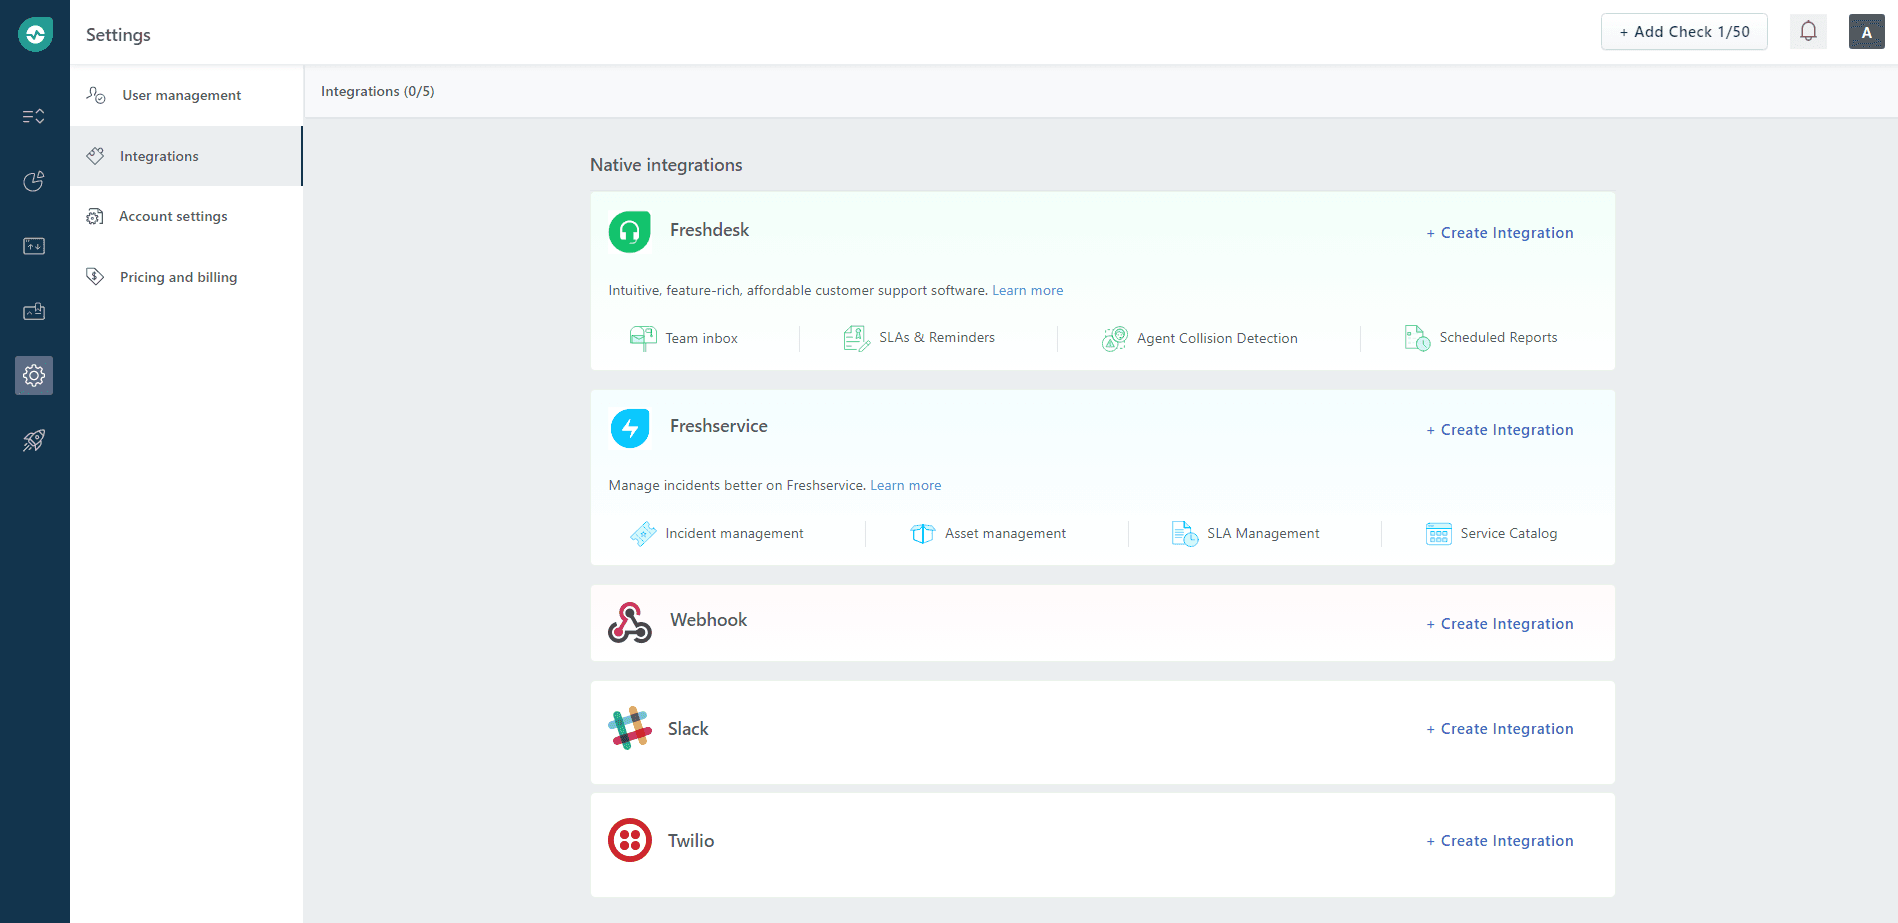Screen dimensions: 1898x923
Task: Click the Freshdesk headset logo
Action: click(x=630, y=232)
